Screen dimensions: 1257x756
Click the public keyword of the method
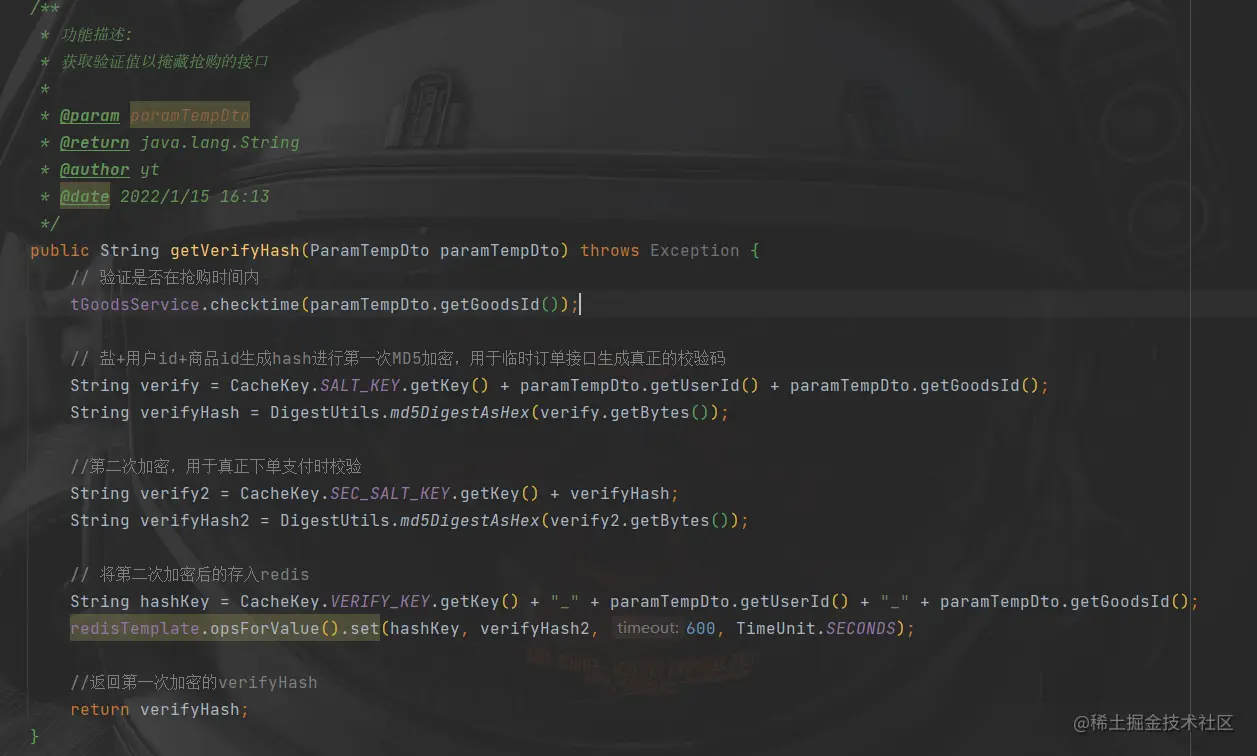(60, 251)
